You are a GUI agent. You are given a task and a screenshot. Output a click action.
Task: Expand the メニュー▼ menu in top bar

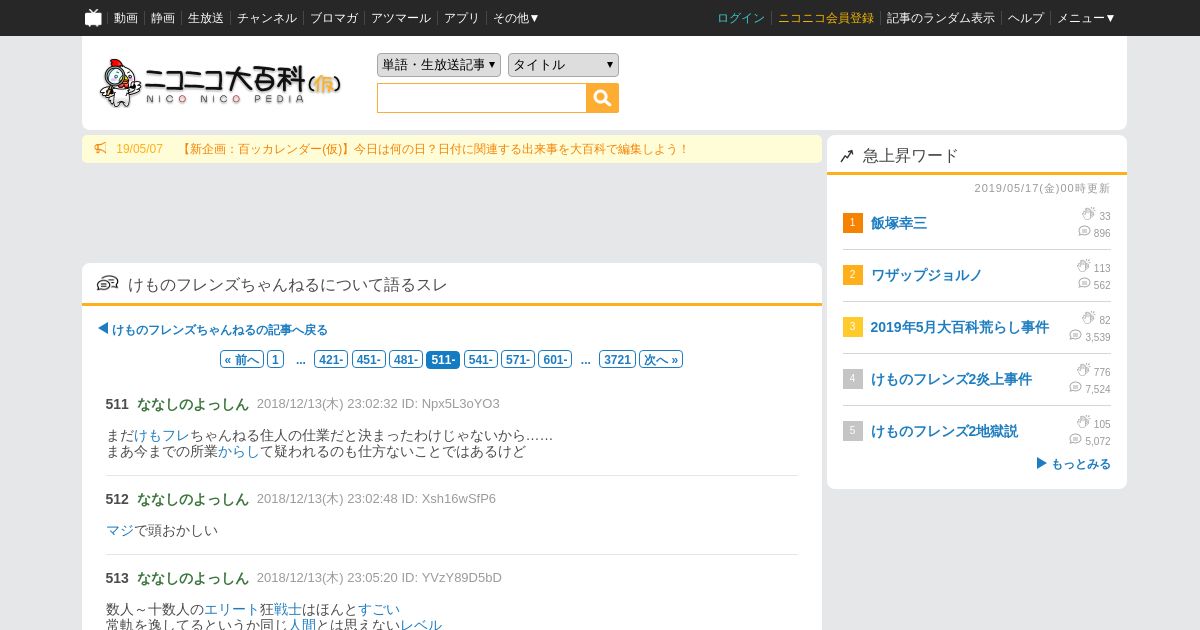tap(1086, 18)
